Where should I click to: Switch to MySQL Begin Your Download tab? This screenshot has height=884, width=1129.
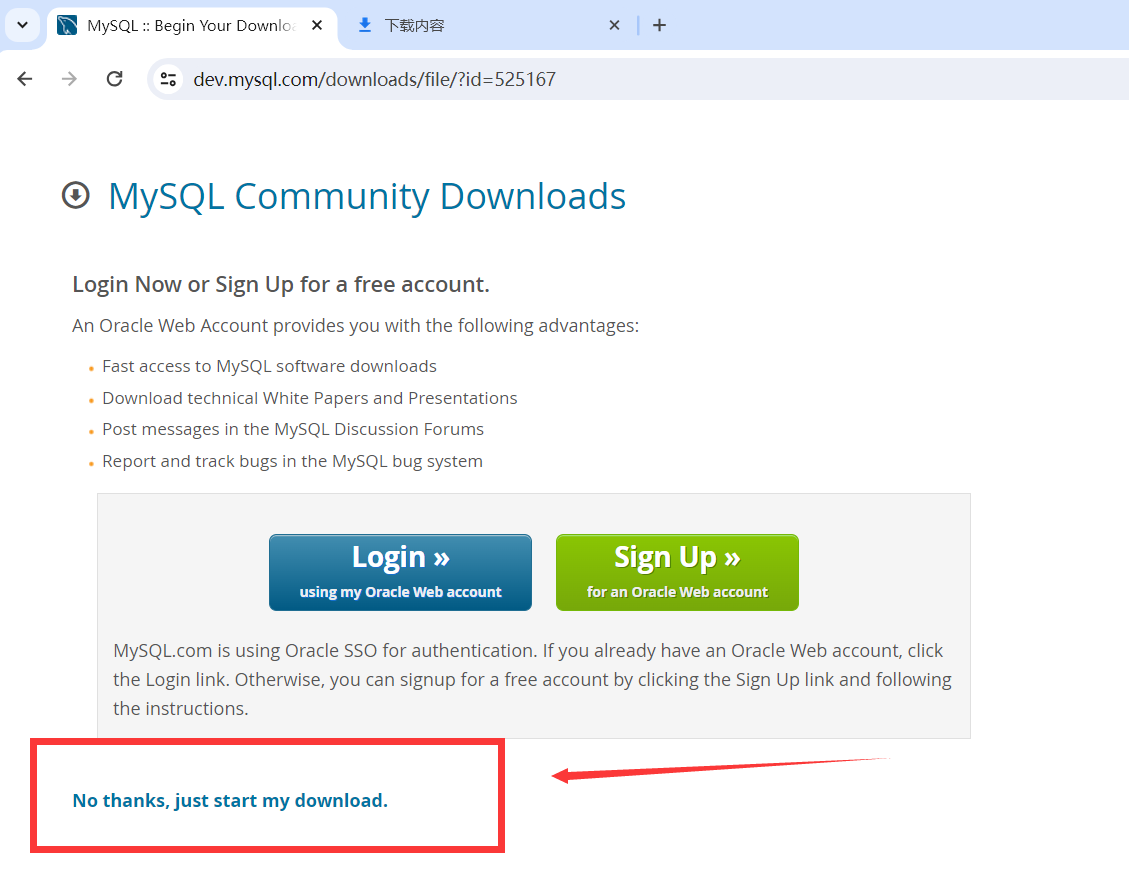click(x=192, y=26)
